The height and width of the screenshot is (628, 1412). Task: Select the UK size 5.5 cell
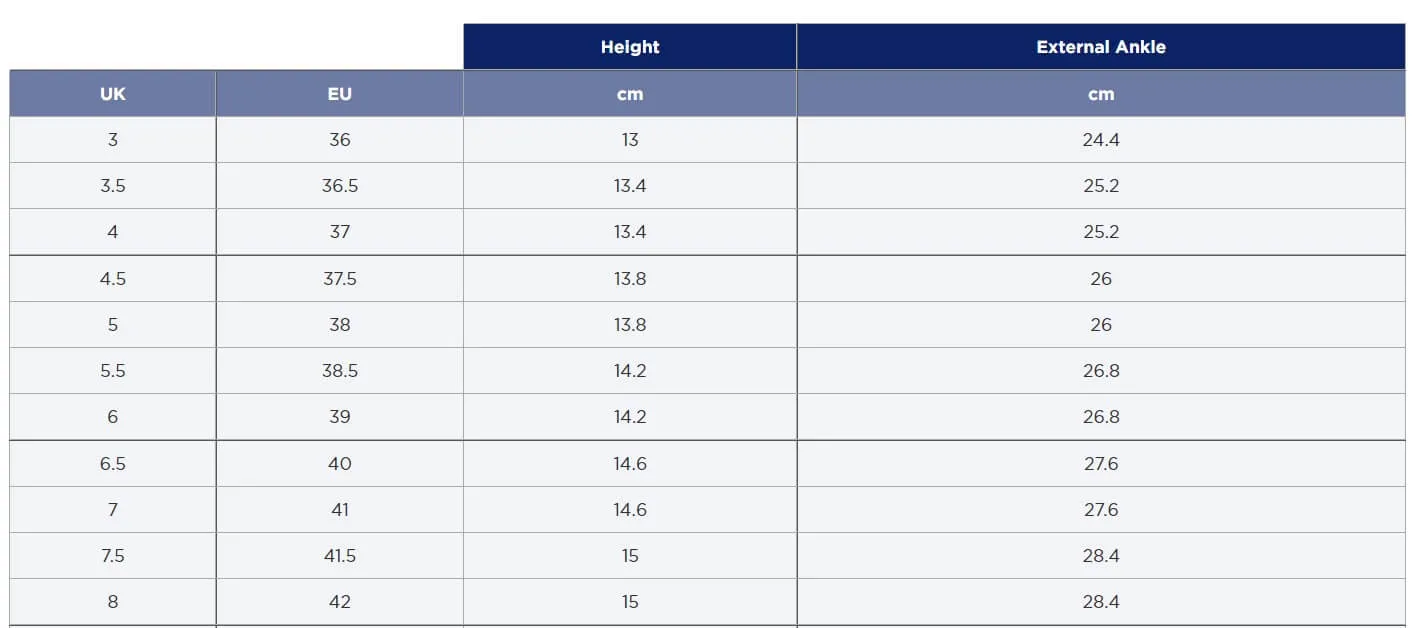point(113,371)
